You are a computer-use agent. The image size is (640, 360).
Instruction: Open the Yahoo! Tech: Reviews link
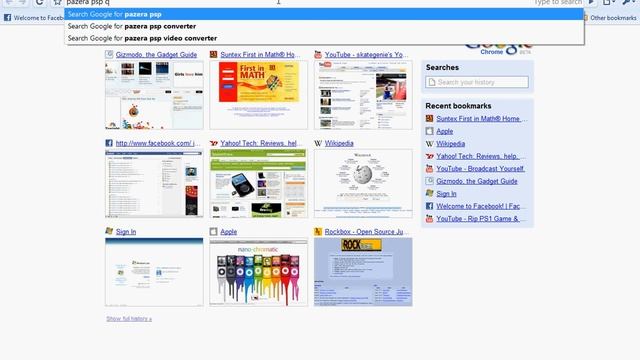point(261,143)
